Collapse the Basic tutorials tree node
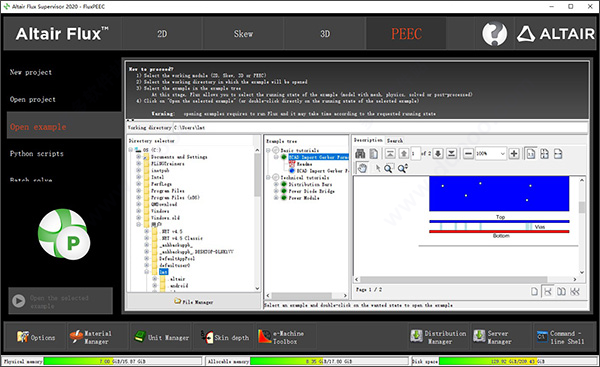The image size is (600, 367). (268, 150)
